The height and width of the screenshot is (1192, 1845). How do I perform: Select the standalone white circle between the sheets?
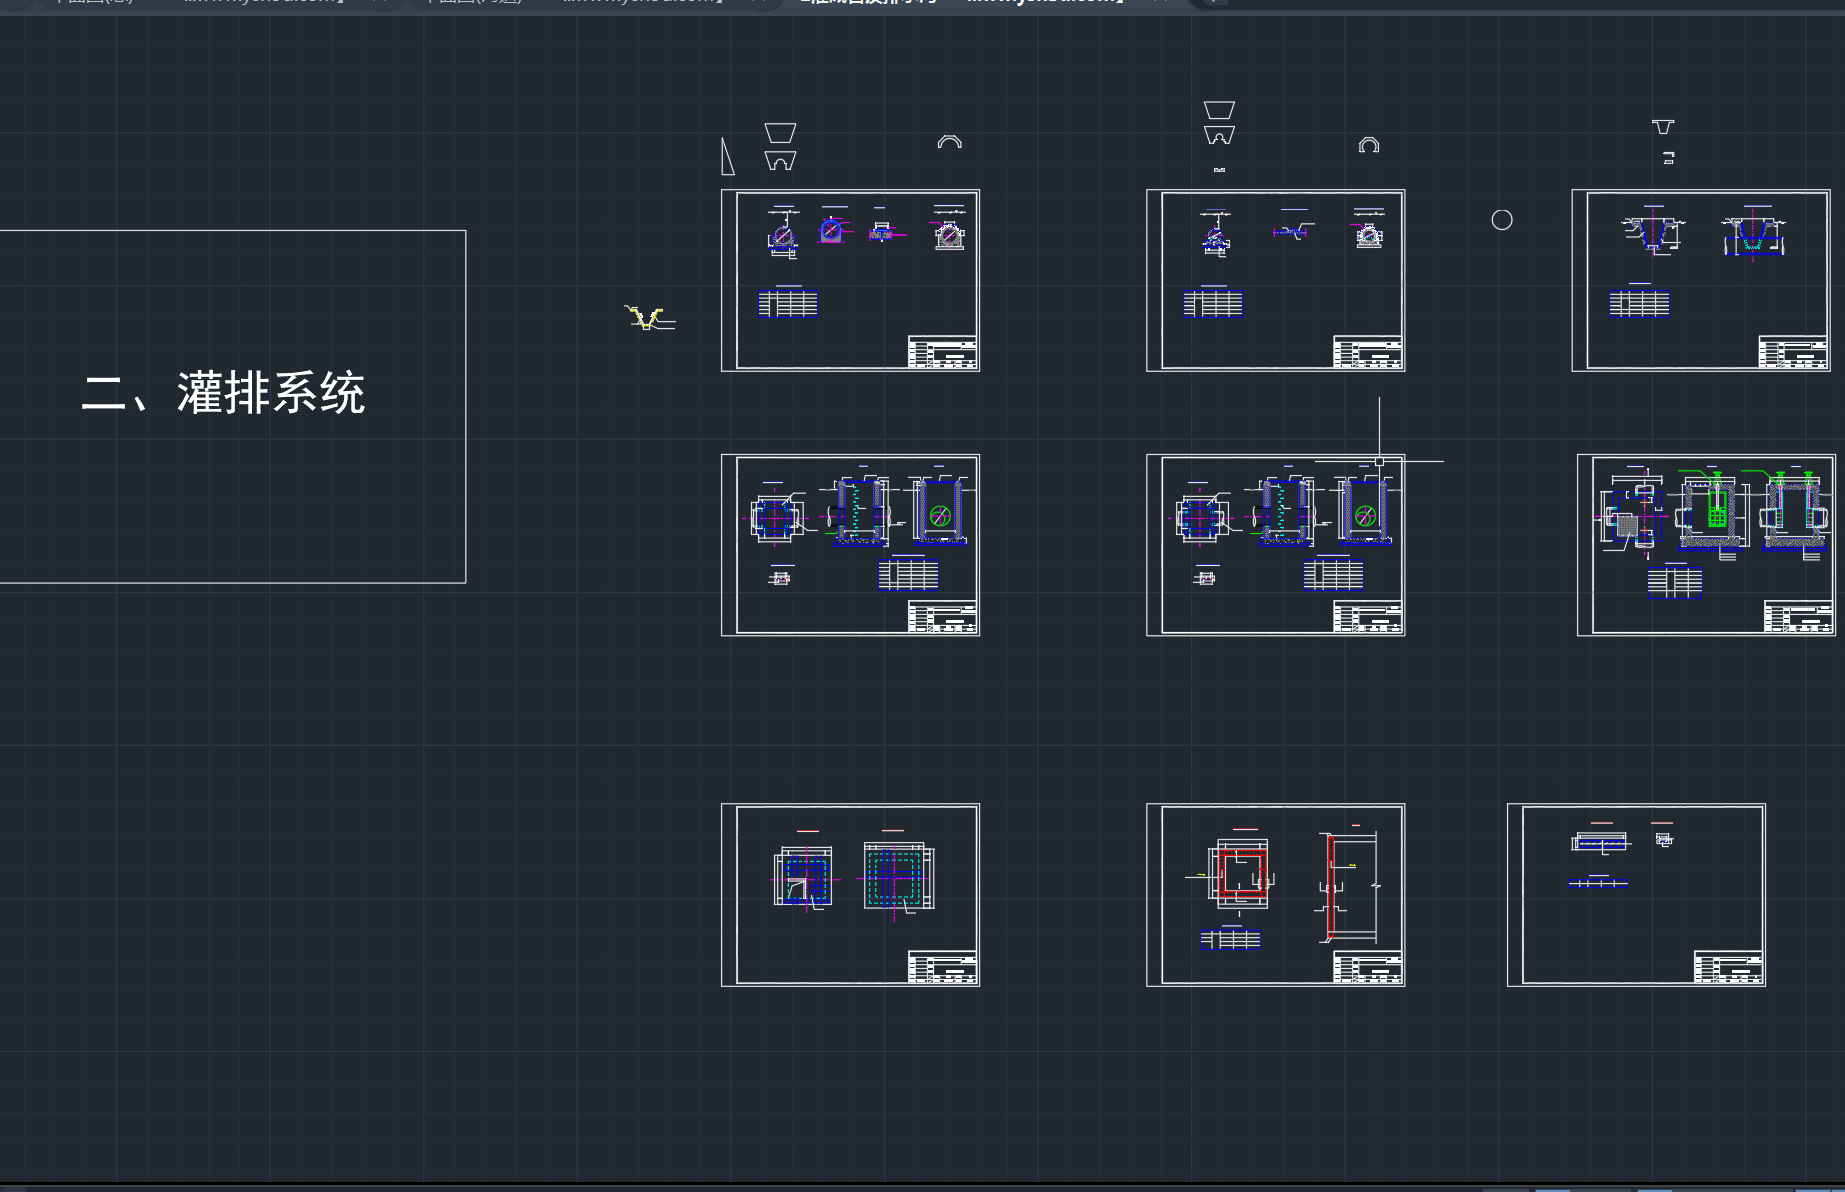(x=1502, y=220)
